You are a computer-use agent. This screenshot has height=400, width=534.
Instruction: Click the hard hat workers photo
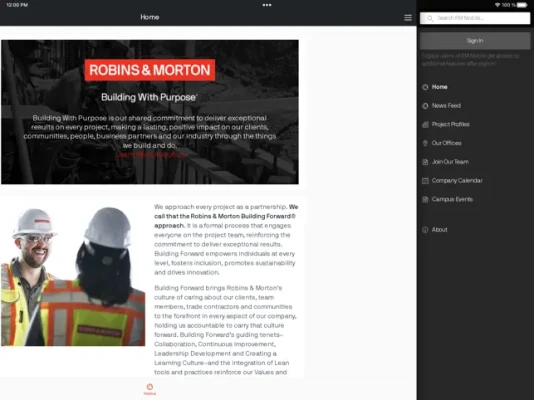(73, 276)
